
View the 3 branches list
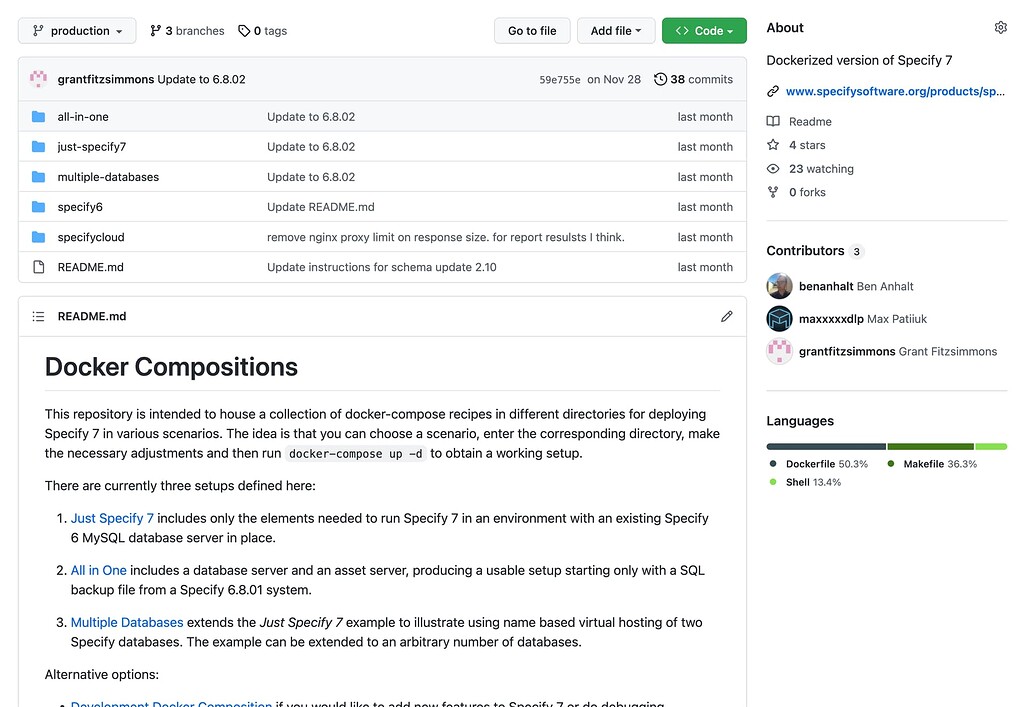[x=187, y=31]
